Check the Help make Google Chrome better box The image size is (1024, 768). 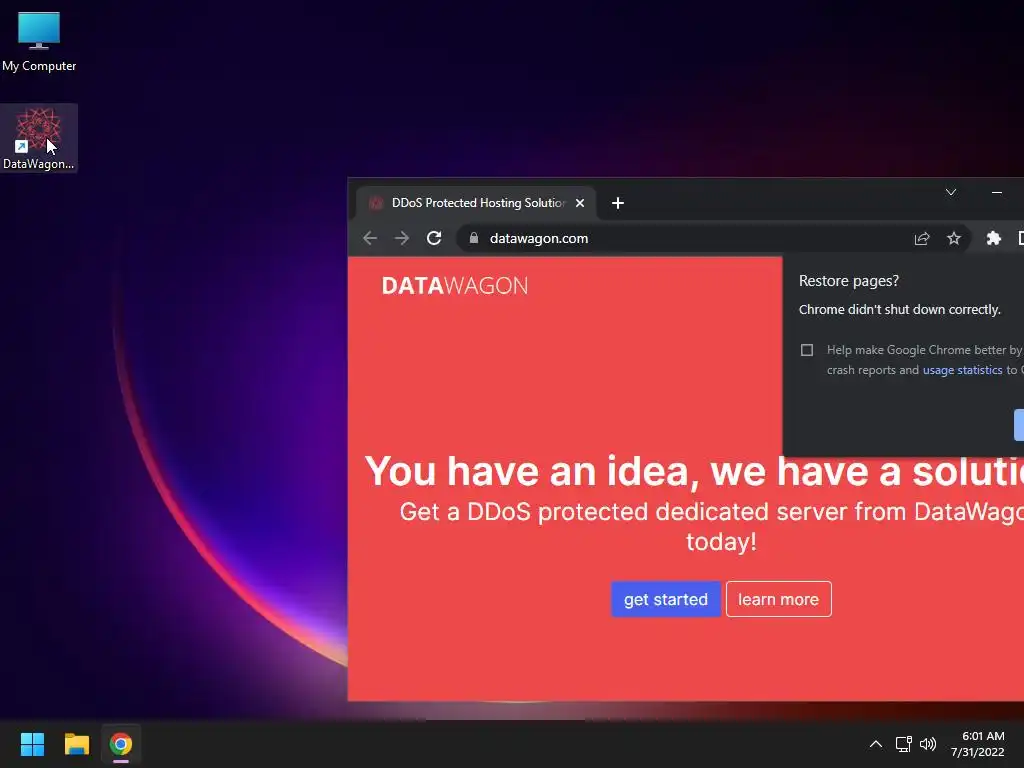(807, 350)
